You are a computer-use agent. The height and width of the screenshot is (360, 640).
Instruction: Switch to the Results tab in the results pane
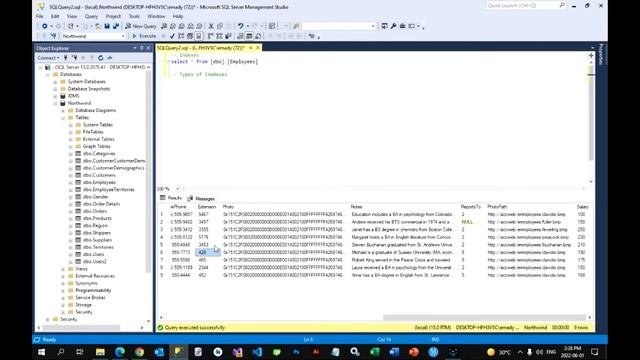pyautogui.click(x=171, y=198)
